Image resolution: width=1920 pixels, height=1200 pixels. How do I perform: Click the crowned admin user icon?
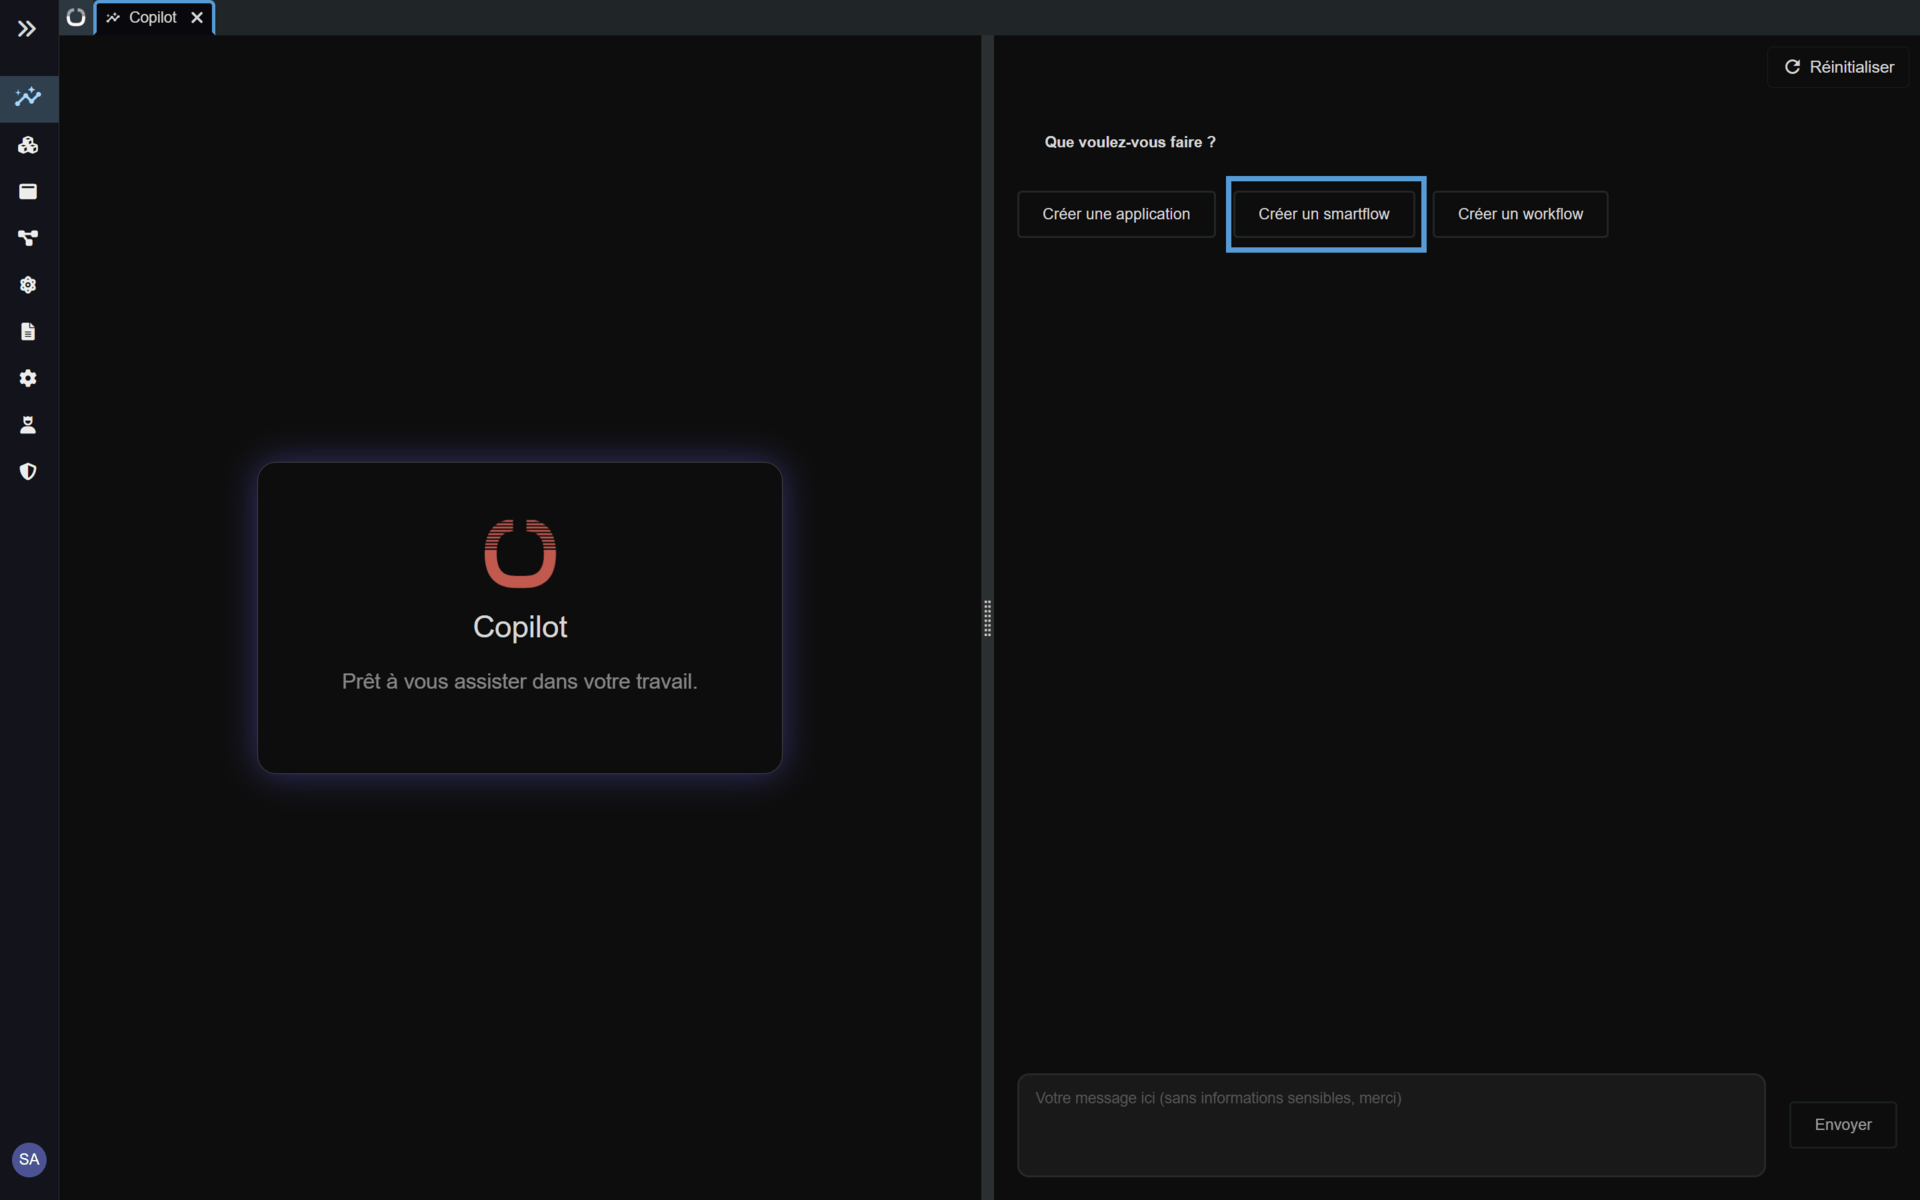click(x=28, y=425)
